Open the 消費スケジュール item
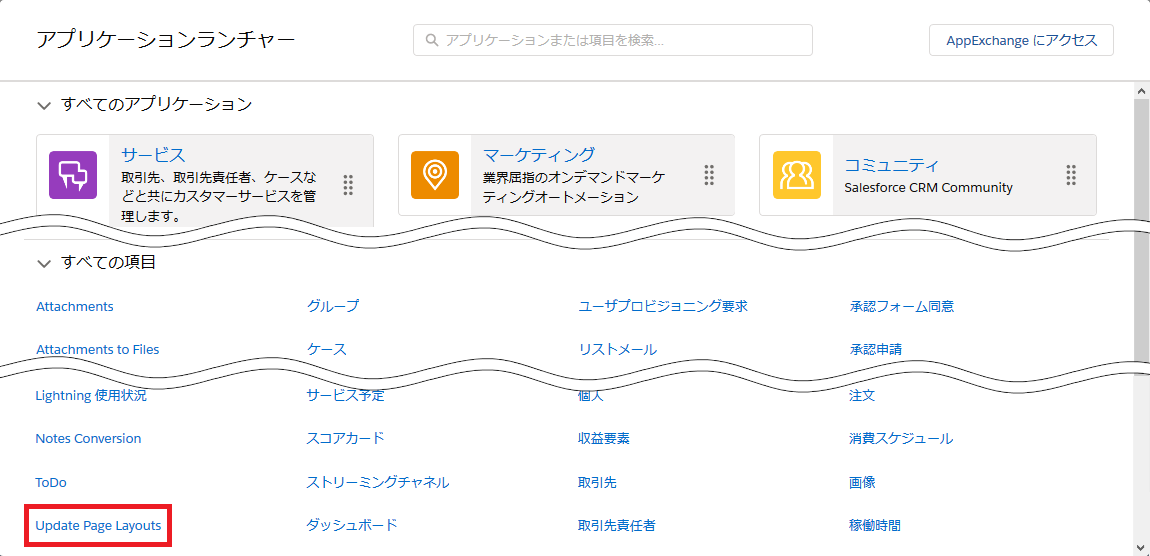Image resolution: width=1150 pixels, height=556 pixels. pyautogui.click(x=901, y=439)
